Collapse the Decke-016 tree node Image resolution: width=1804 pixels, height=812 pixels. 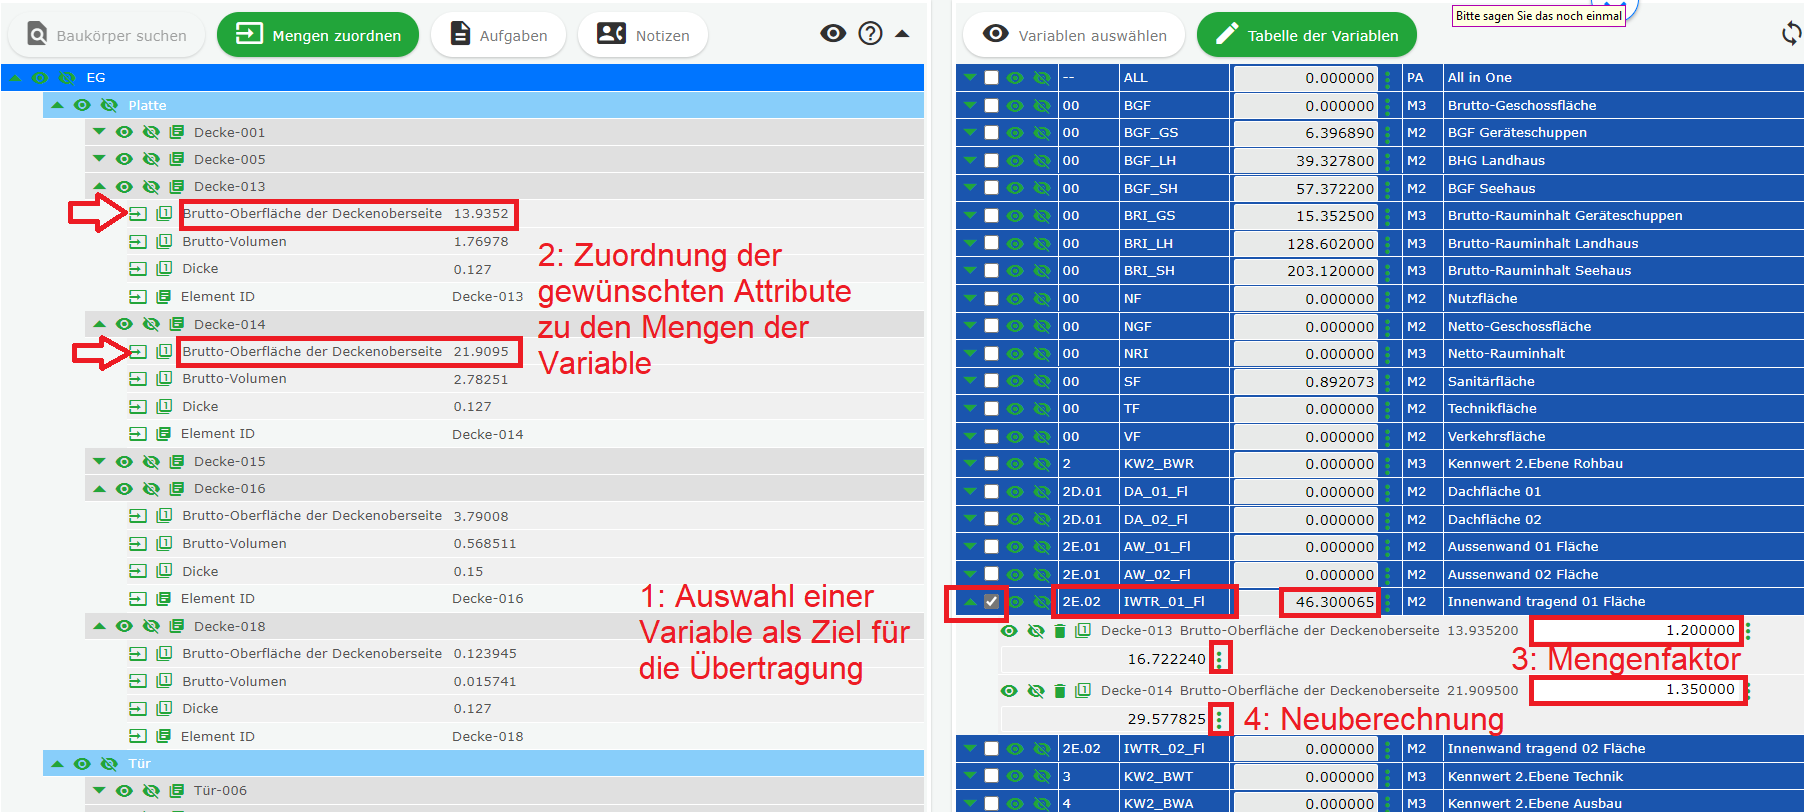[99, 489]
